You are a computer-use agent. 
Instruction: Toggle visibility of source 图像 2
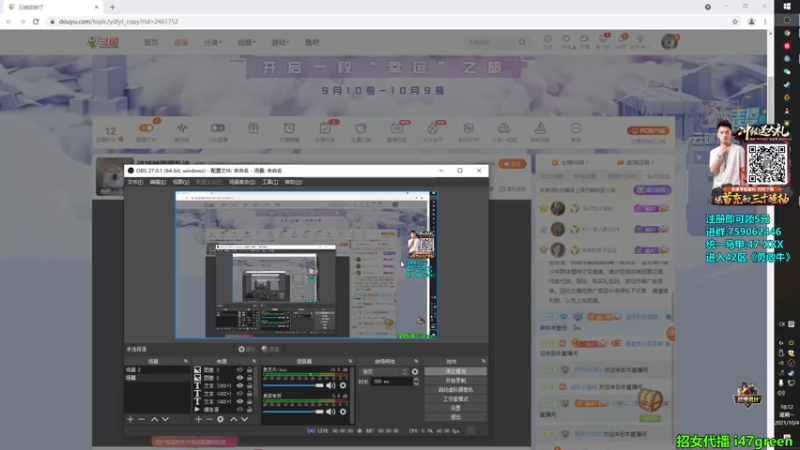tap(240, 378)
